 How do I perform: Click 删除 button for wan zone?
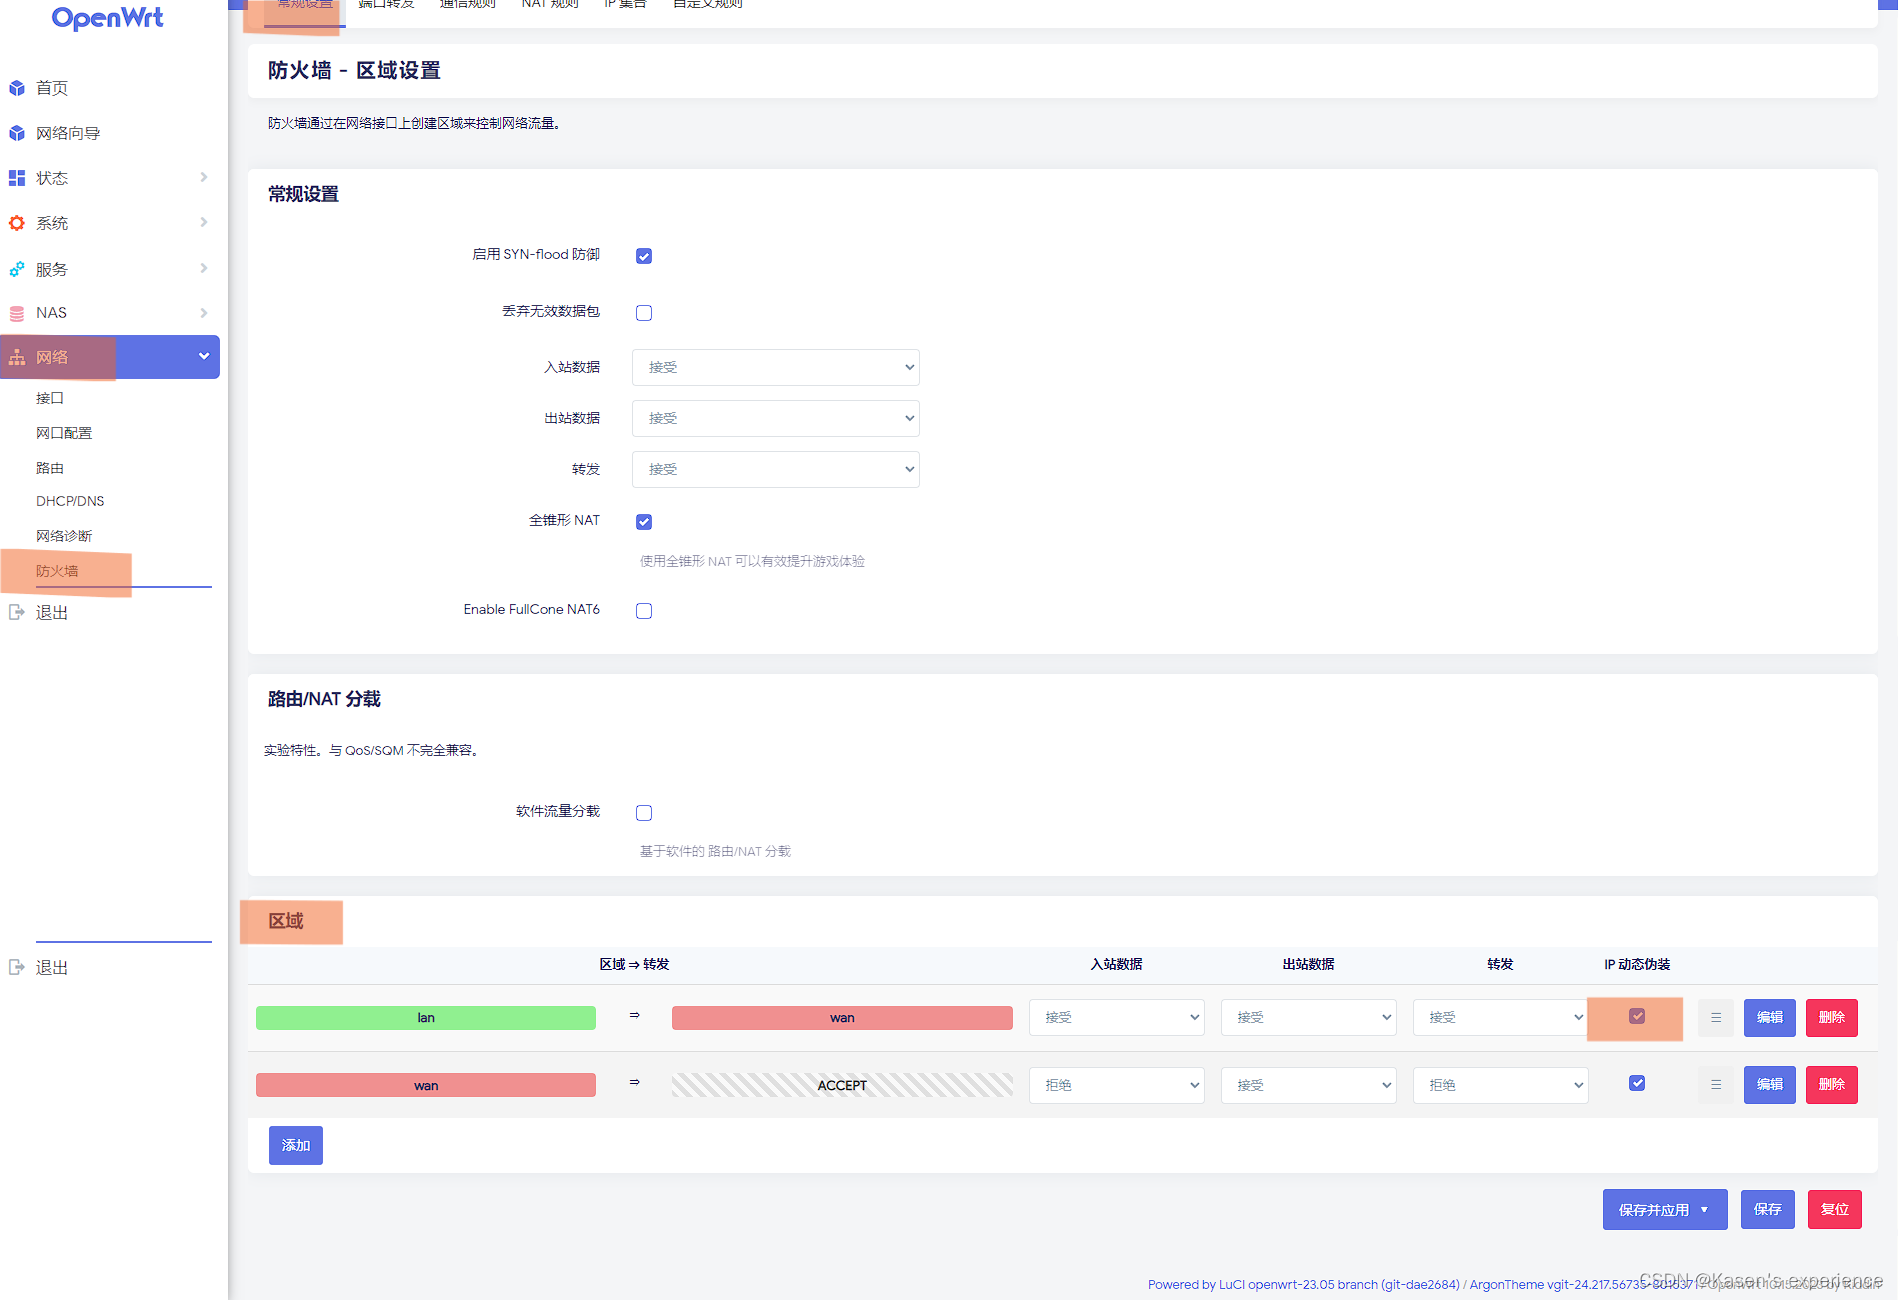[x=1832, y=1085]
